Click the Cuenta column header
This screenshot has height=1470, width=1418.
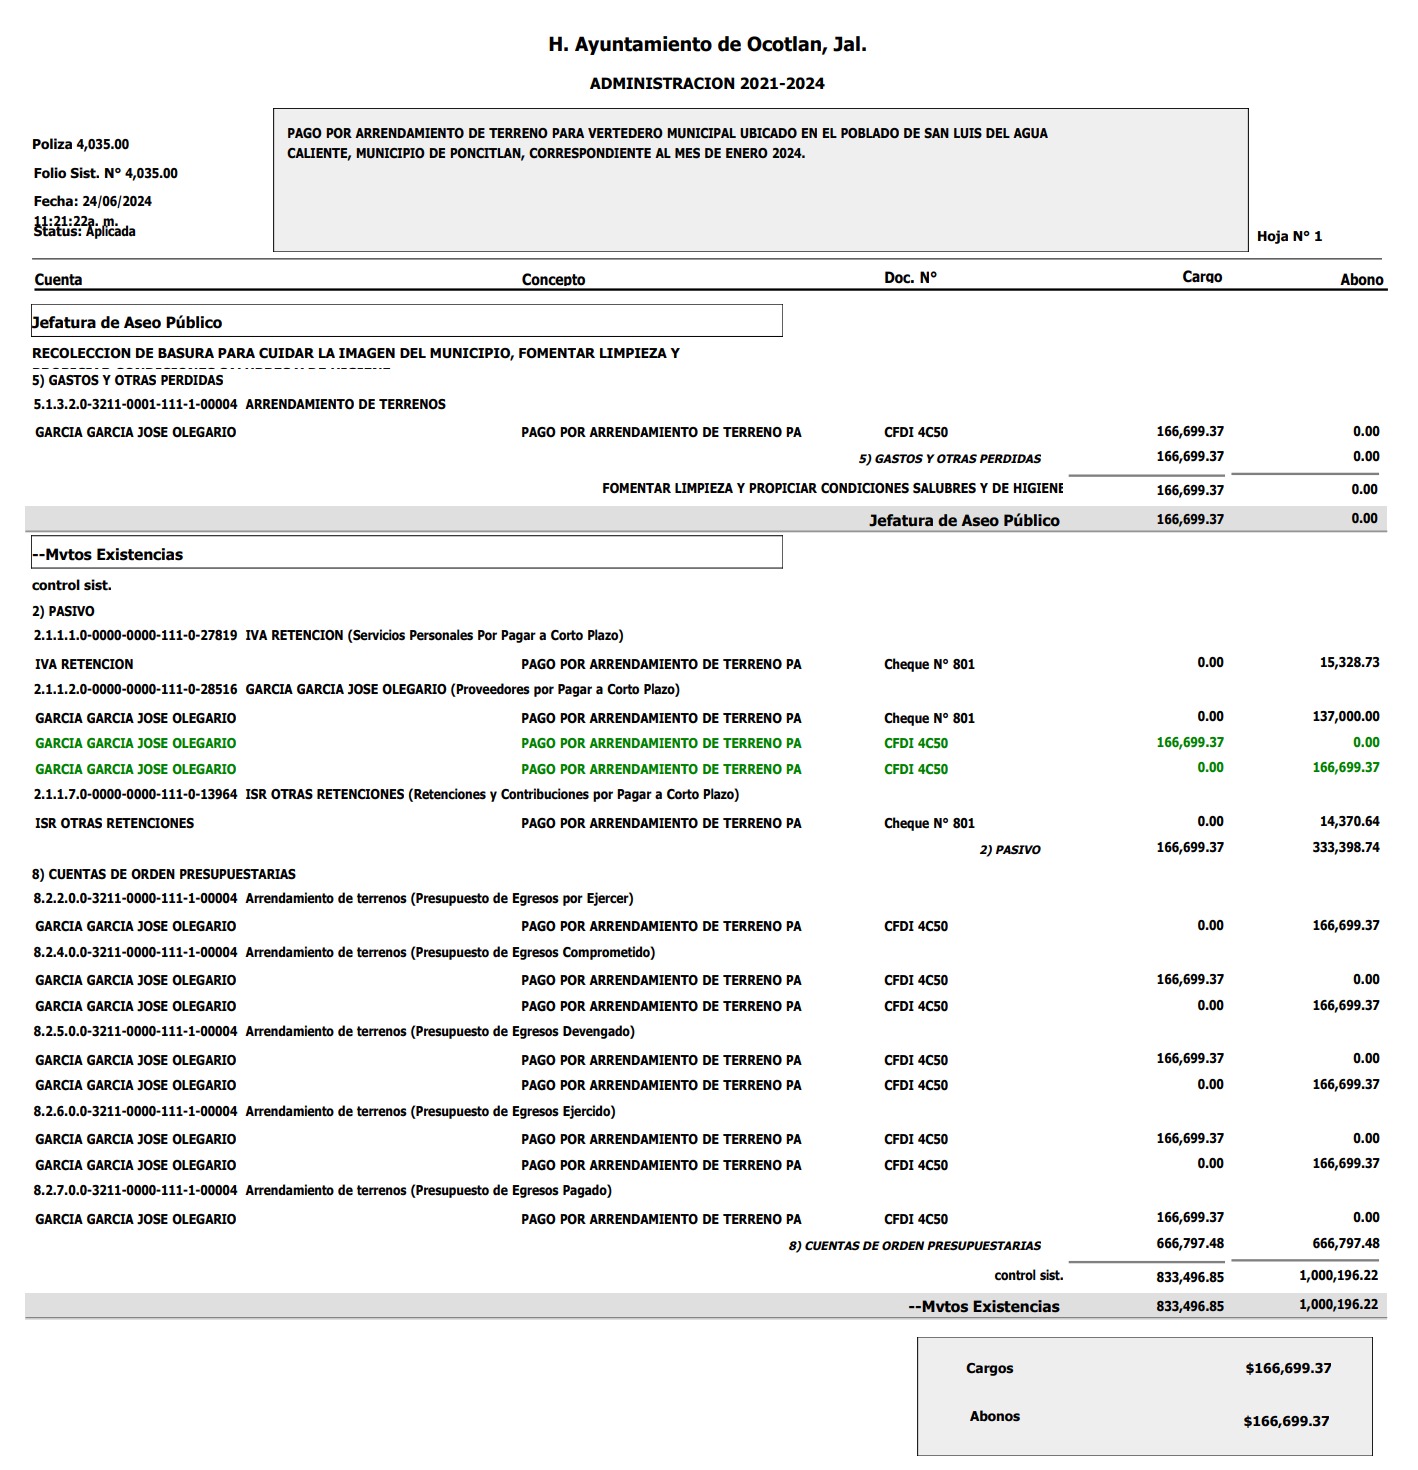(x=58, y=280)
